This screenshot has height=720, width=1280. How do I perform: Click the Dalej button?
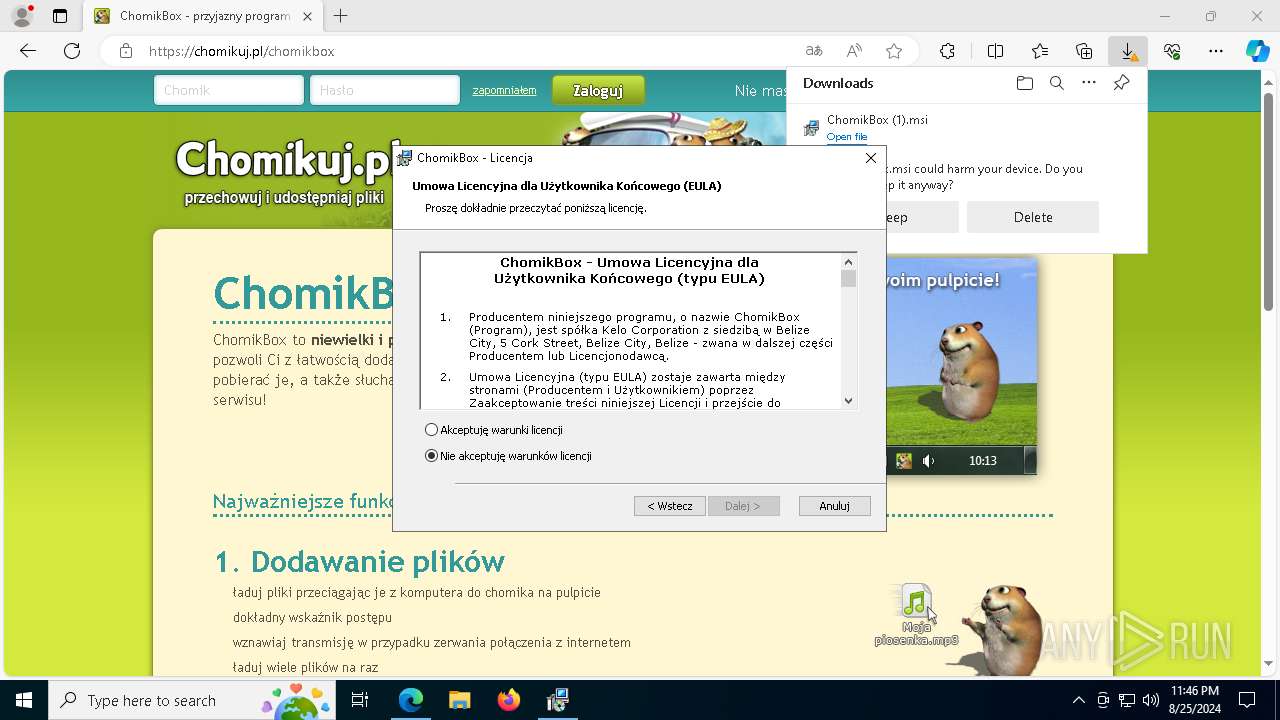coord(743,506)
